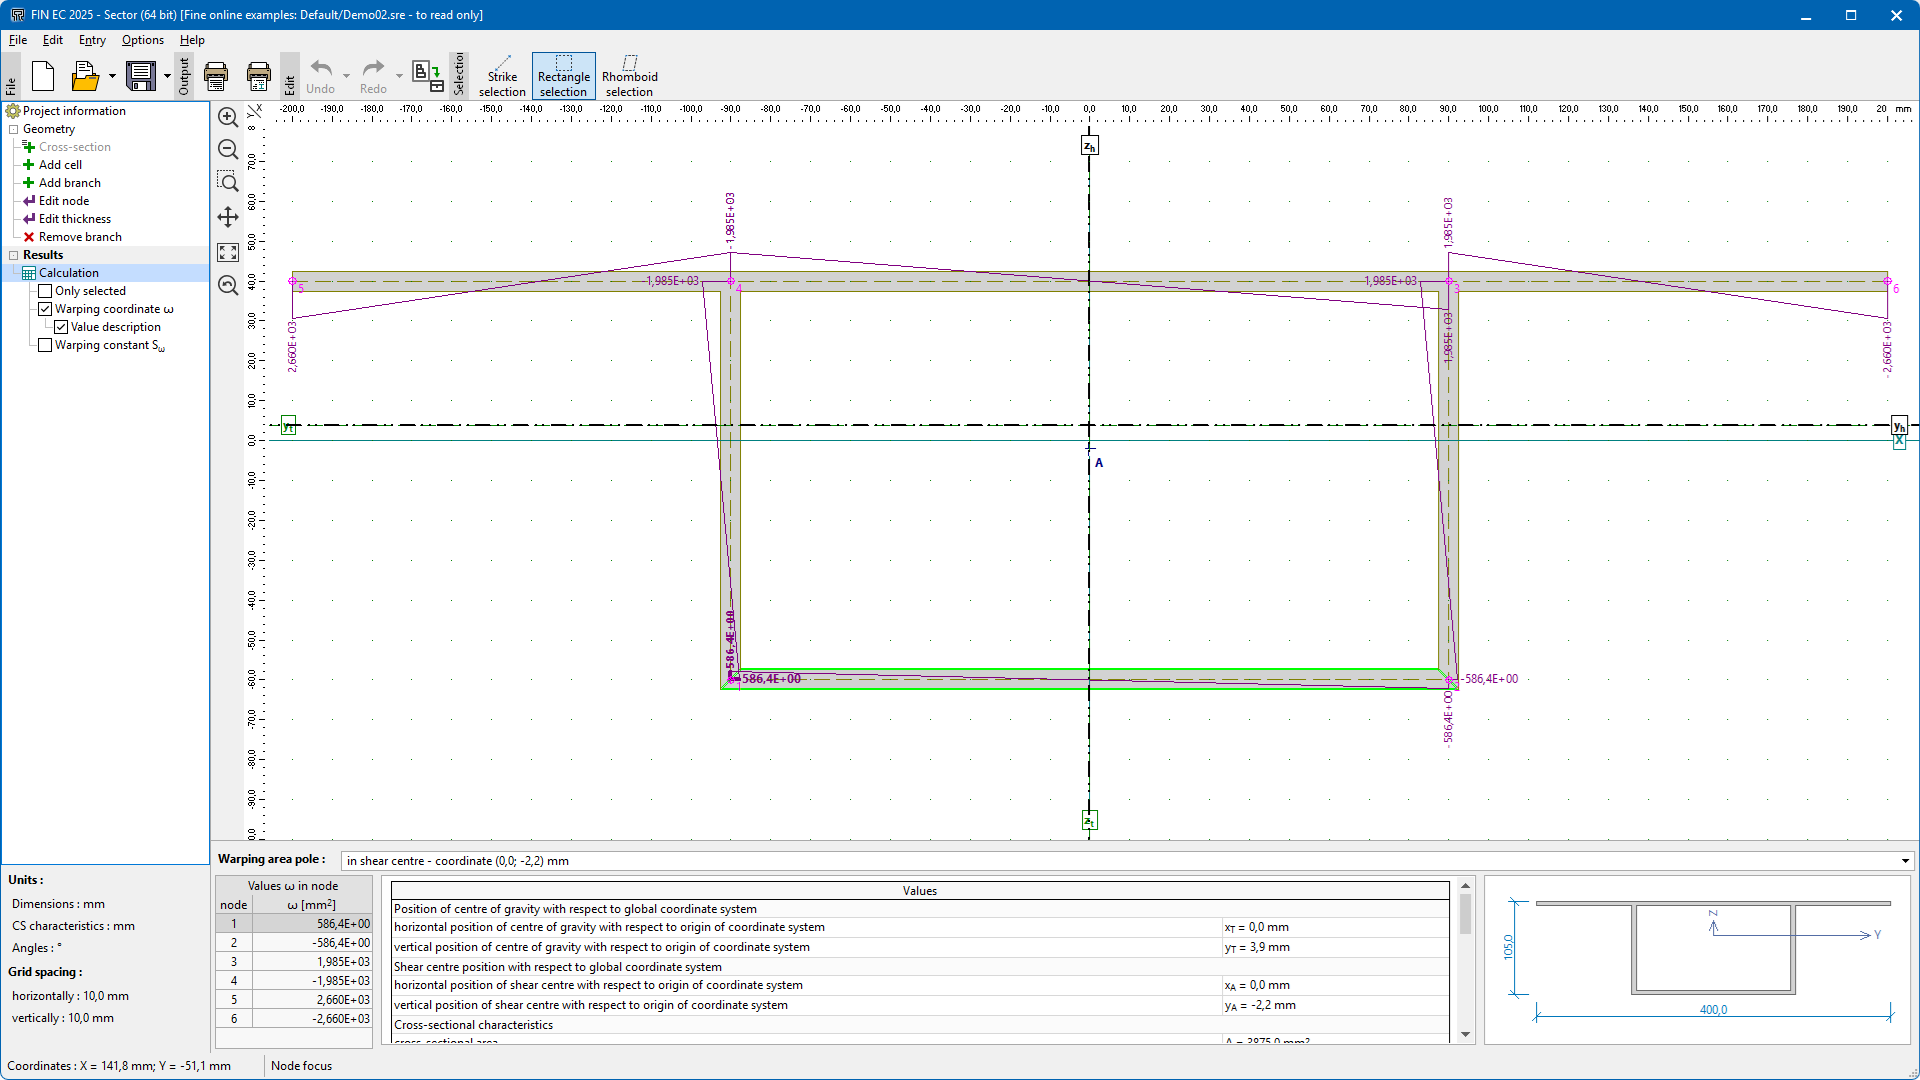Click Project information in the tree
The image size is (1920, 1080).
pos(74,111)
